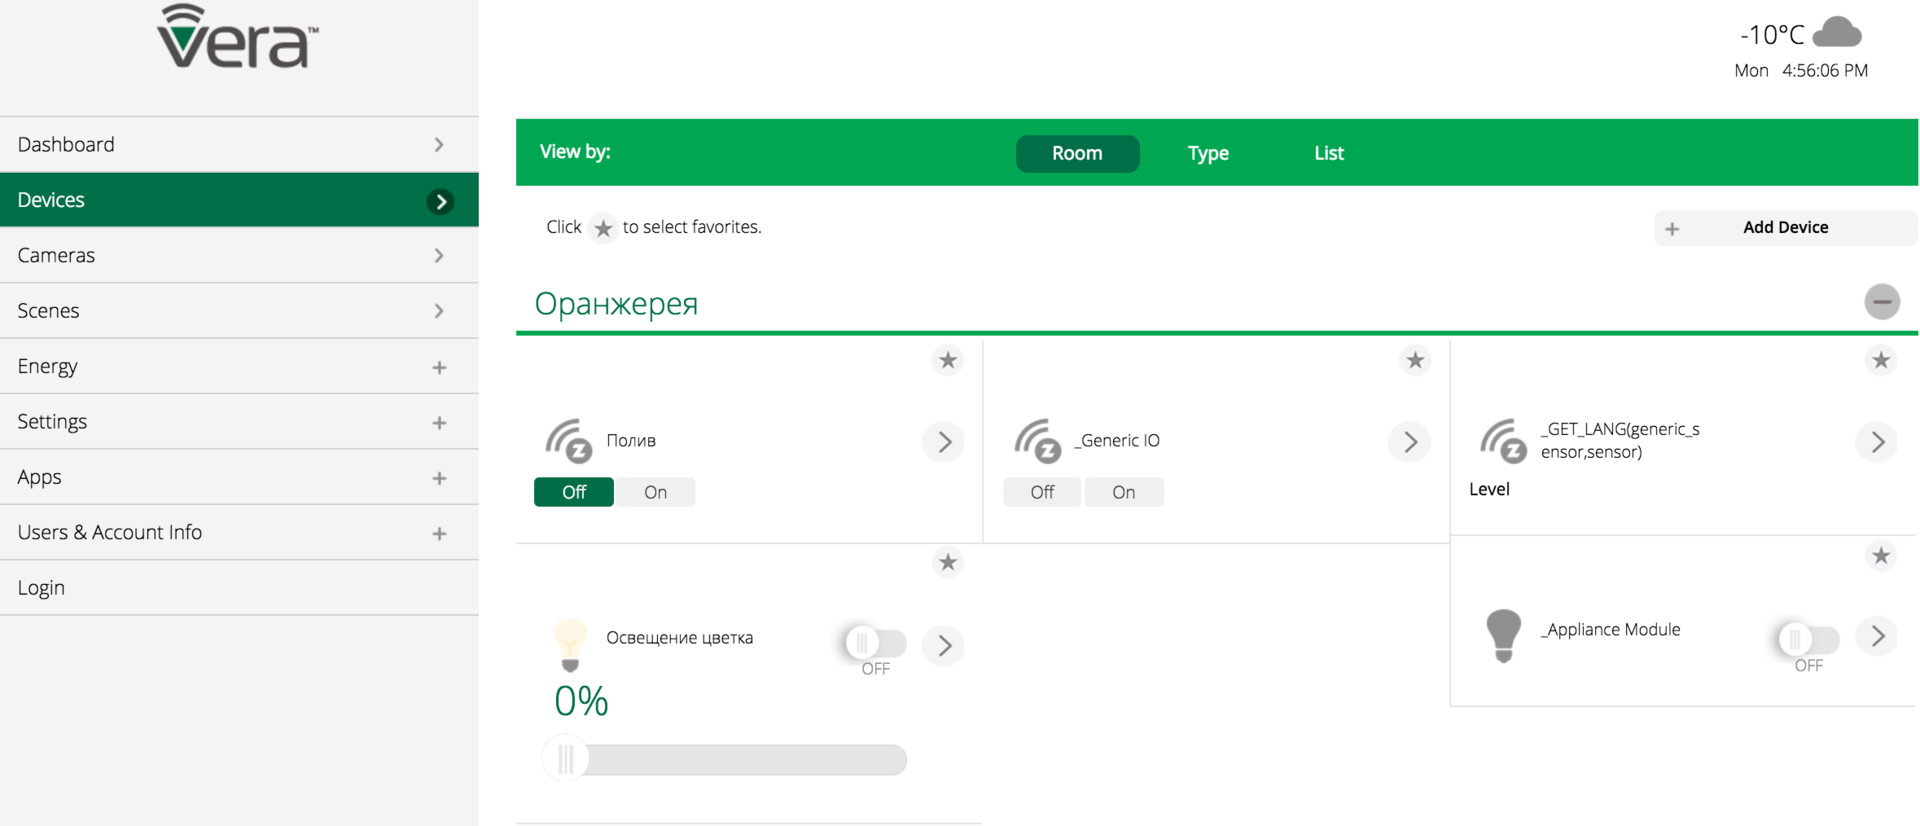Open the Scenes menu item
Screen dimensions: 1920x826
(239, 311)
